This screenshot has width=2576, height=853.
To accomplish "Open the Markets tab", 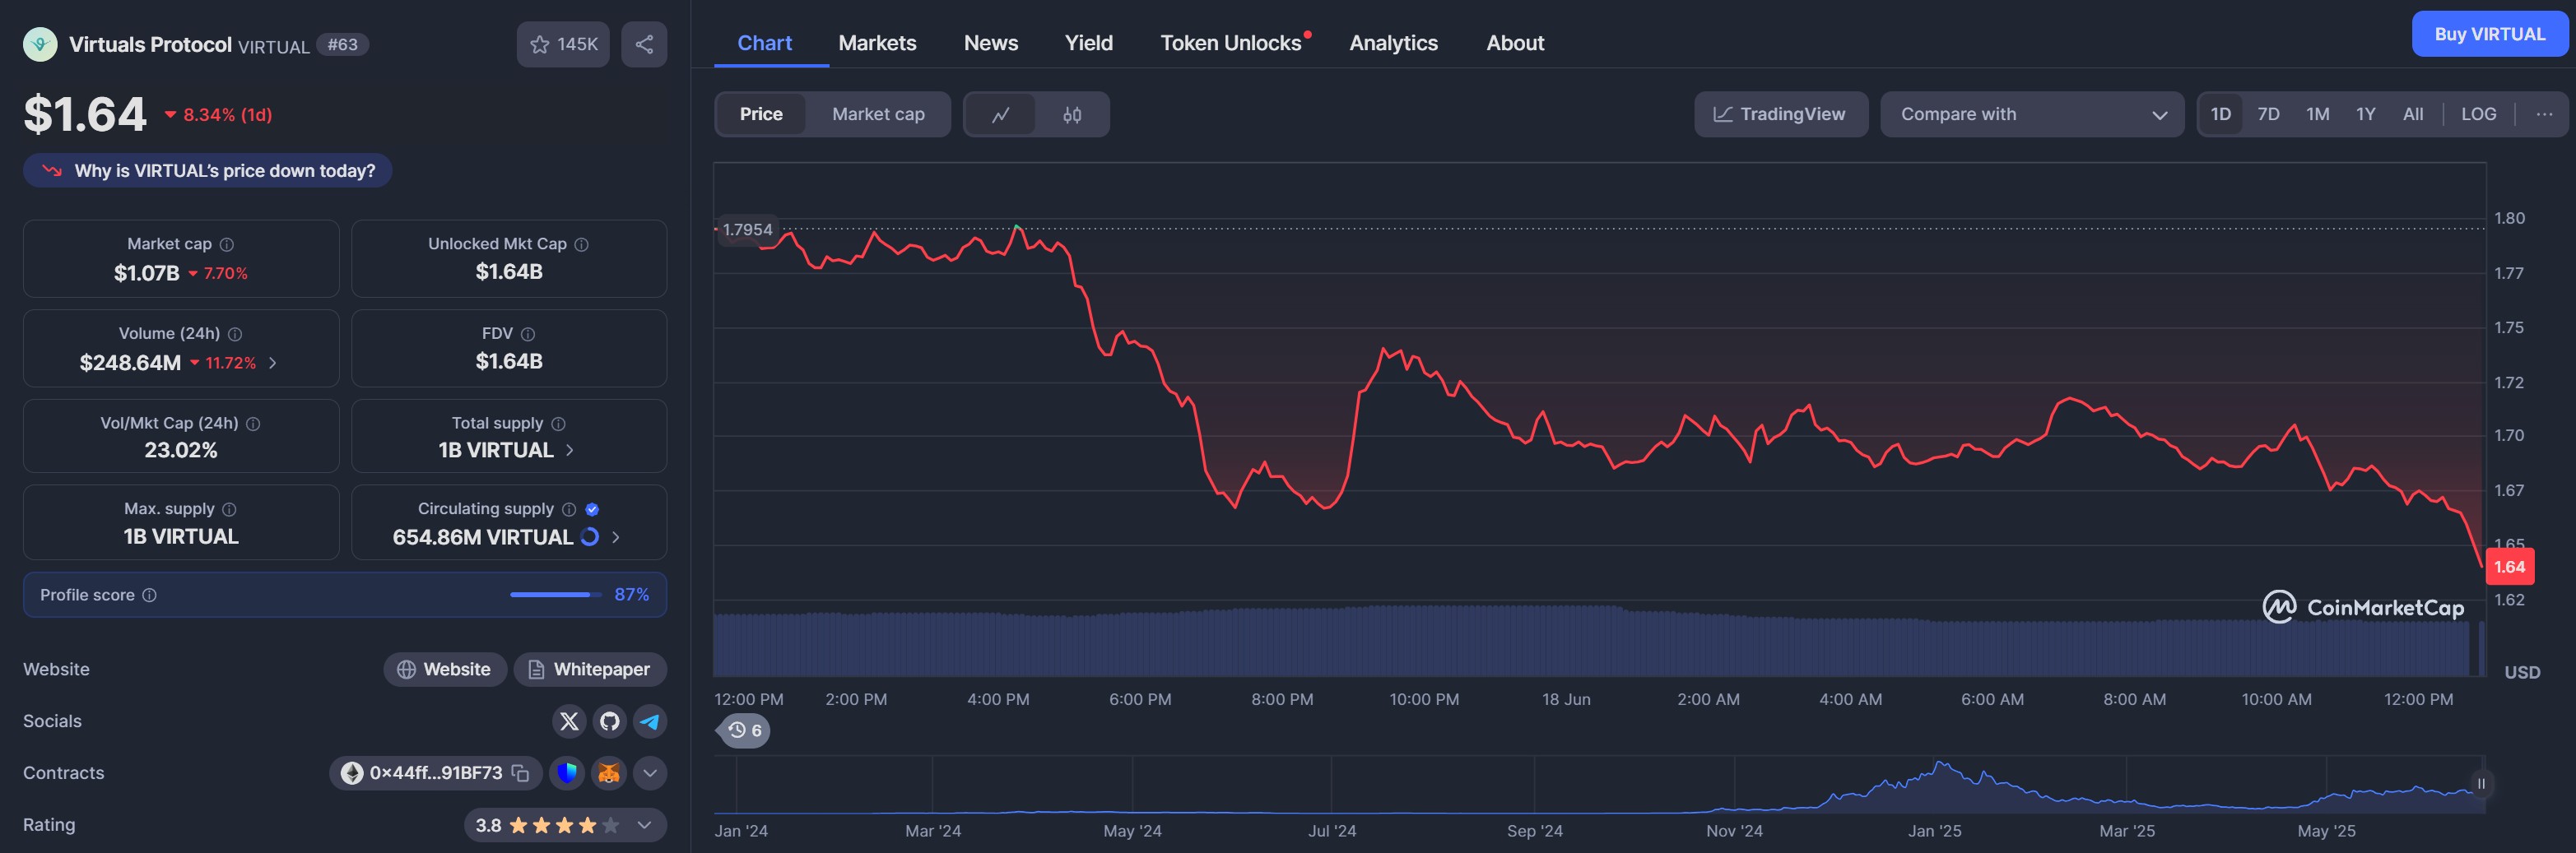I will tap(877, 43).
